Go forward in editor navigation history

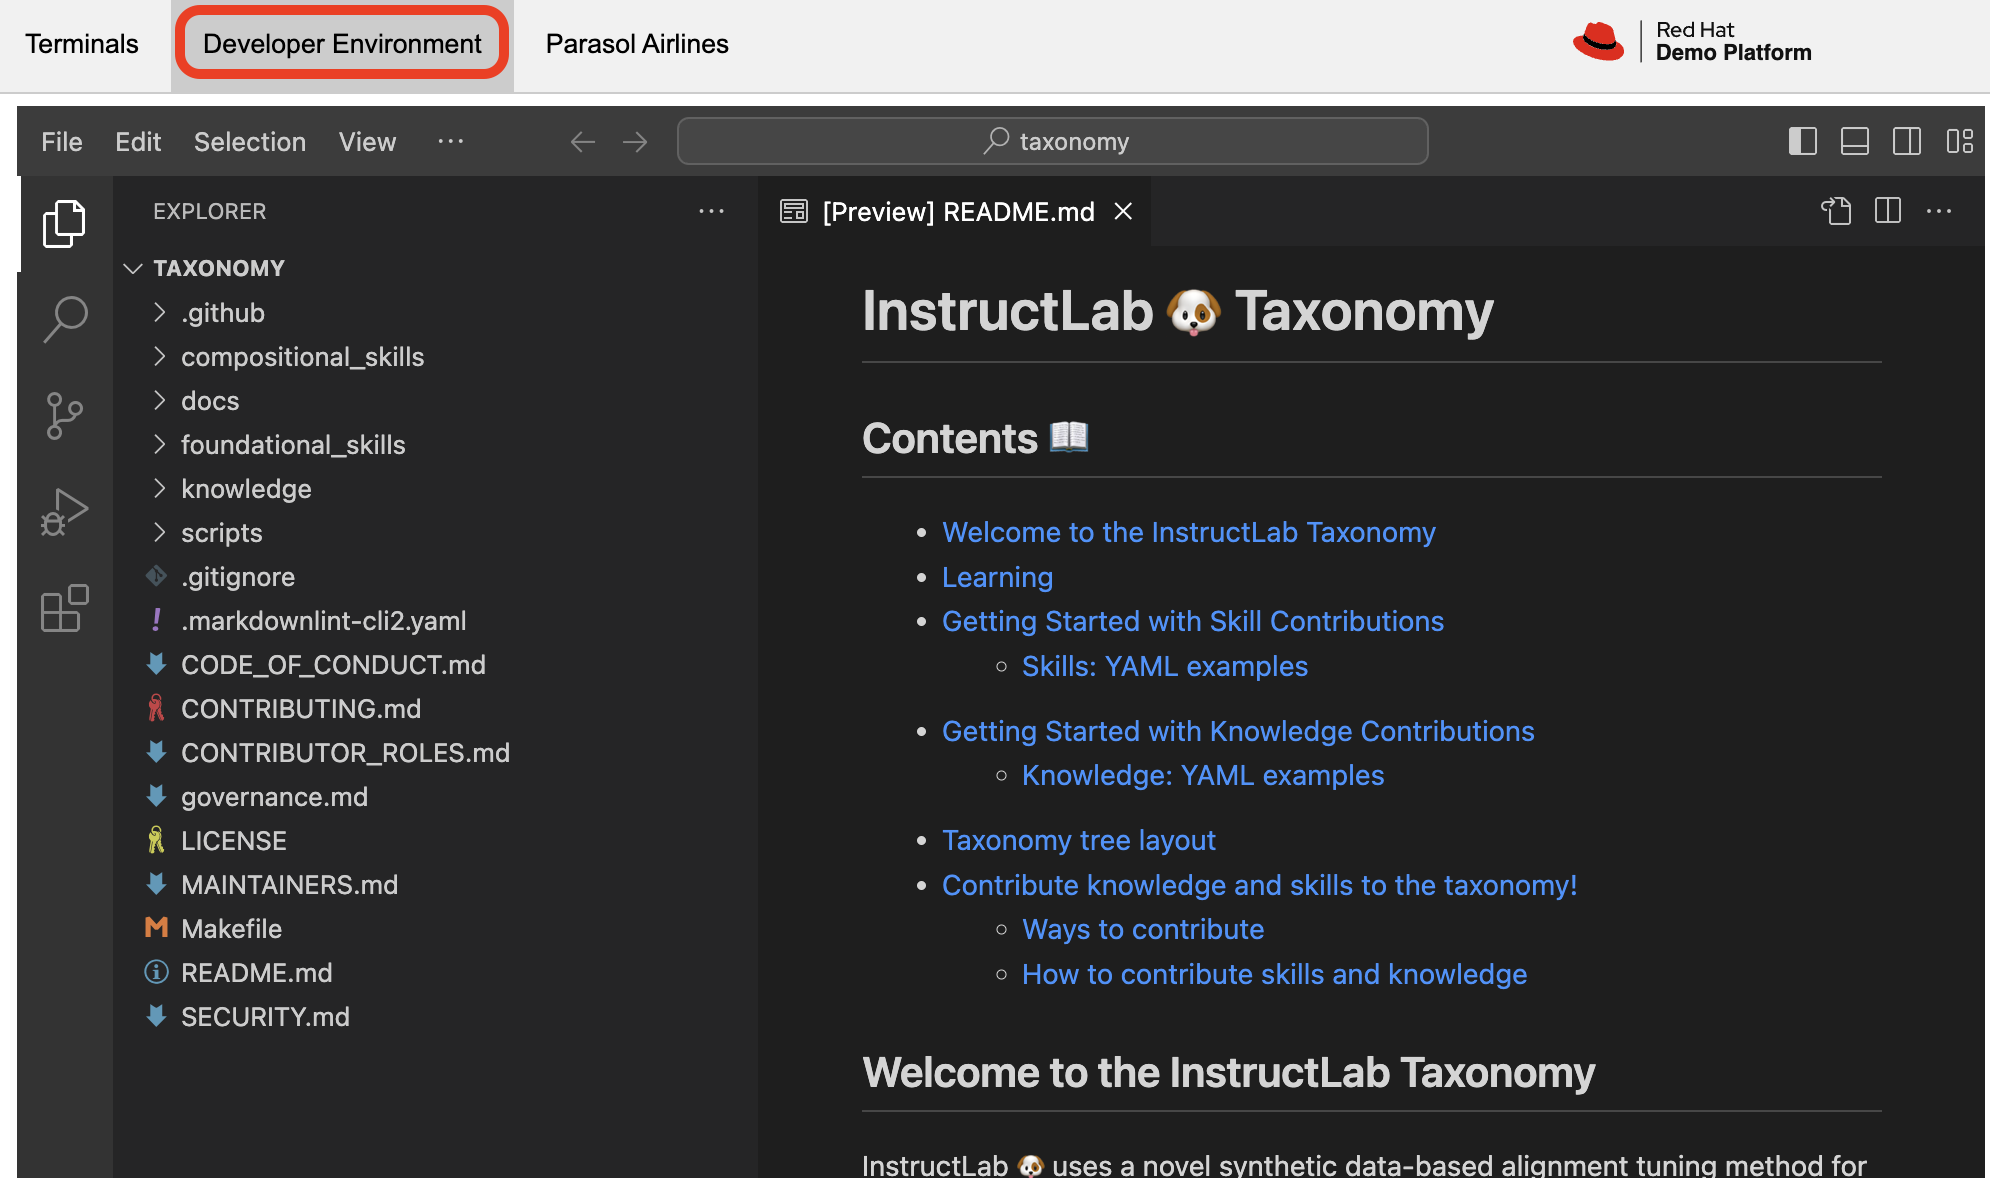click(x=635, y=142)
